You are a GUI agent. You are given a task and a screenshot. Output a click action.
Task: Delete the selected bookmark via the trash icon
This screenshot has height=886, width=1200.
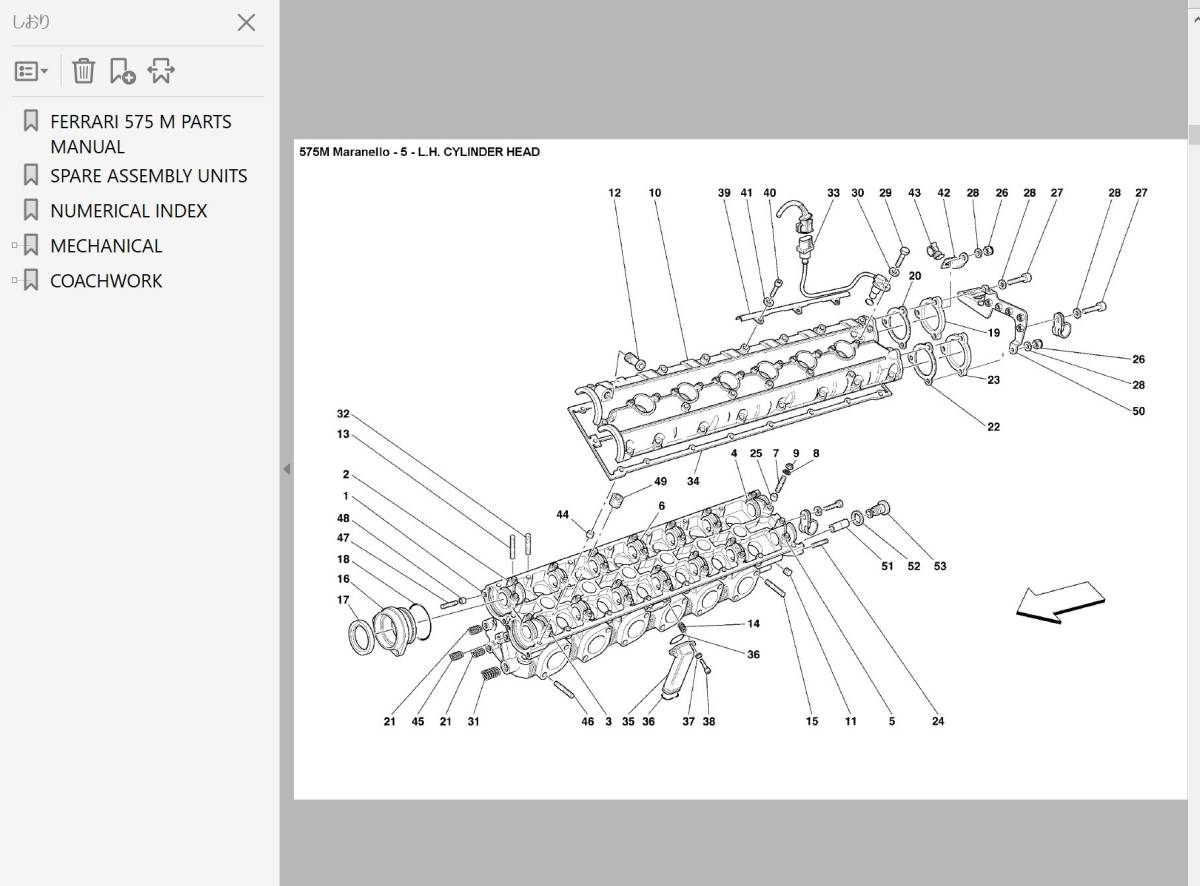[84, 71]
